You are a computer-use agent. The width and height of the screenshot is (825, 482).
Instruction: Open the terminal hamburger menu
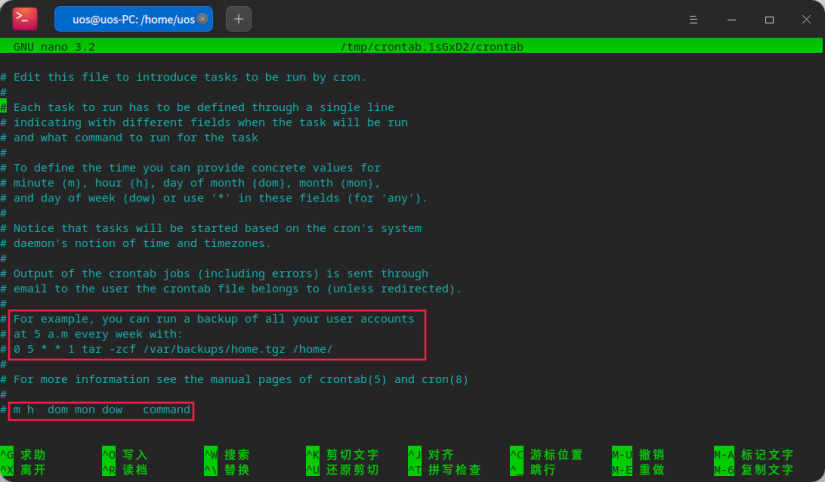tap(694, 19)
